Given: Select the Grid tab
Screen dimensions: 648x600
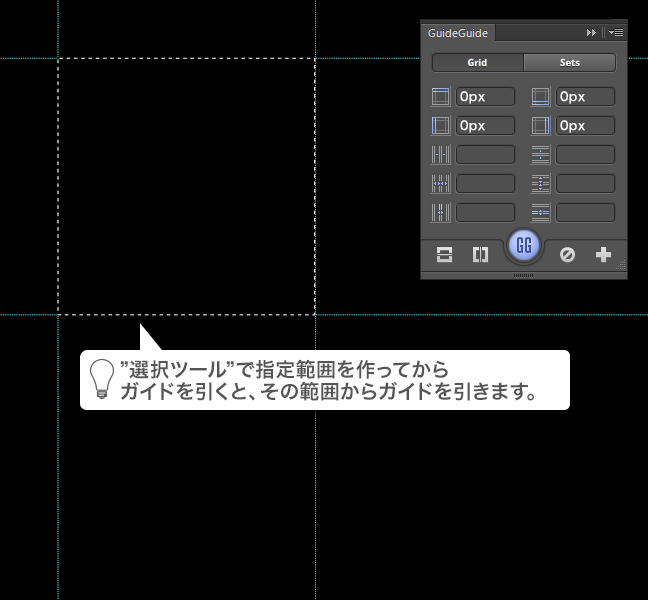Looking at the screenshot, I should (x=477, y=62).
